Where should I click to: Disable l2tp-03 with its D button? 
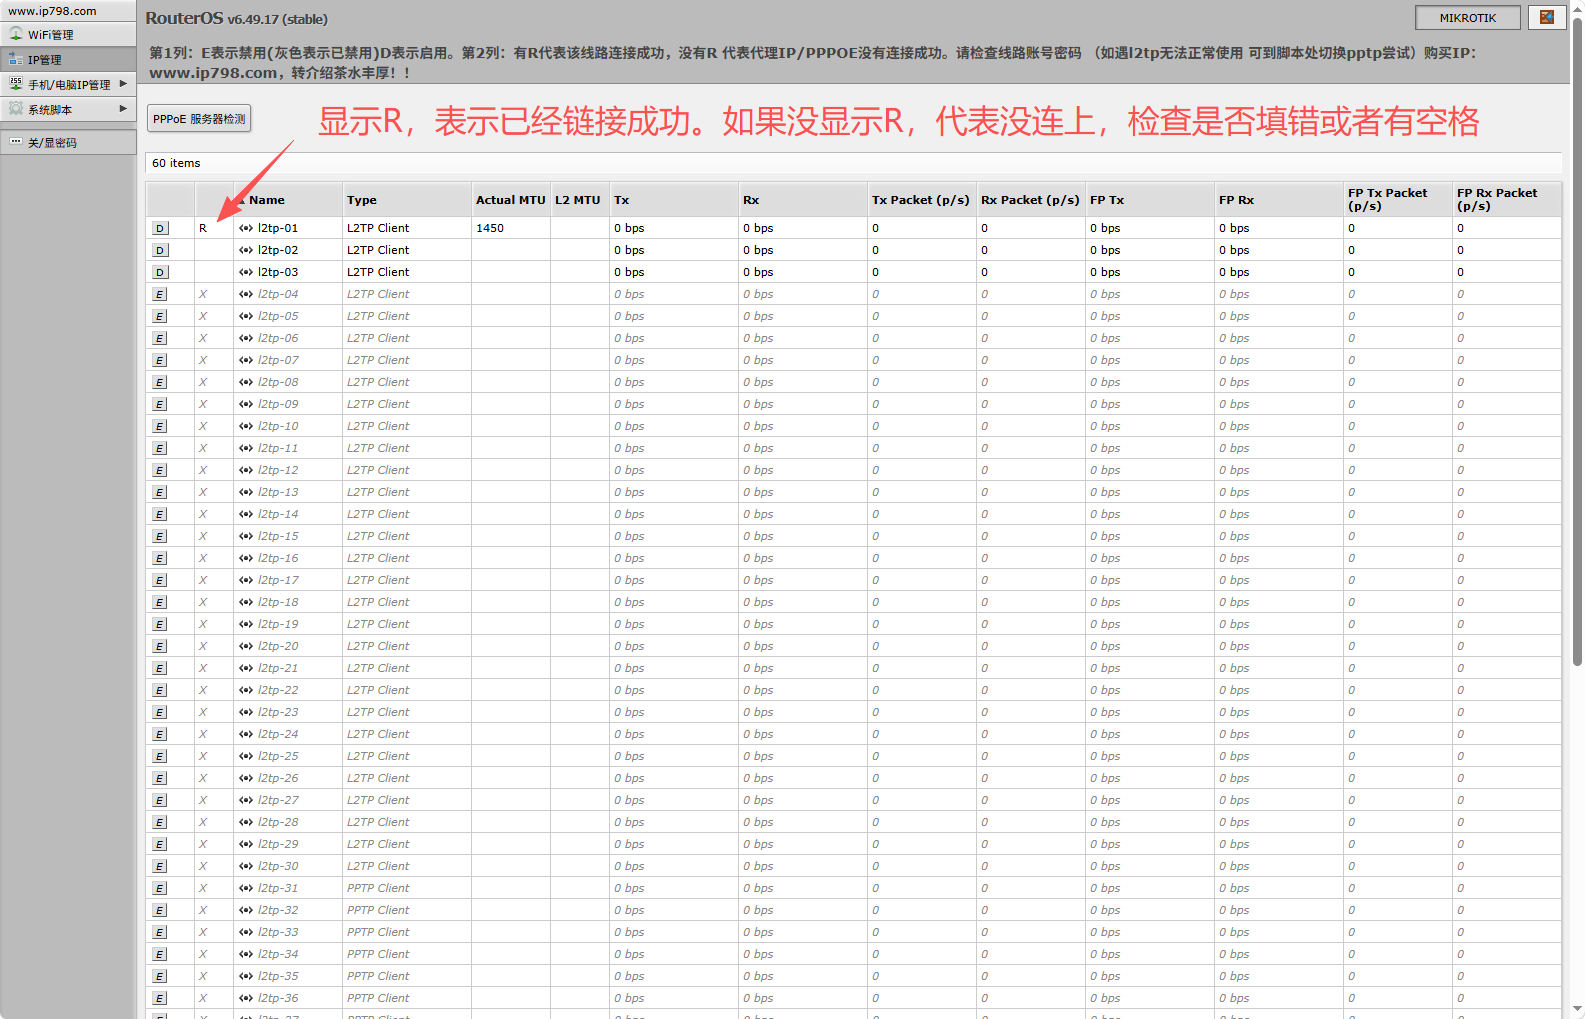(160, 272)
